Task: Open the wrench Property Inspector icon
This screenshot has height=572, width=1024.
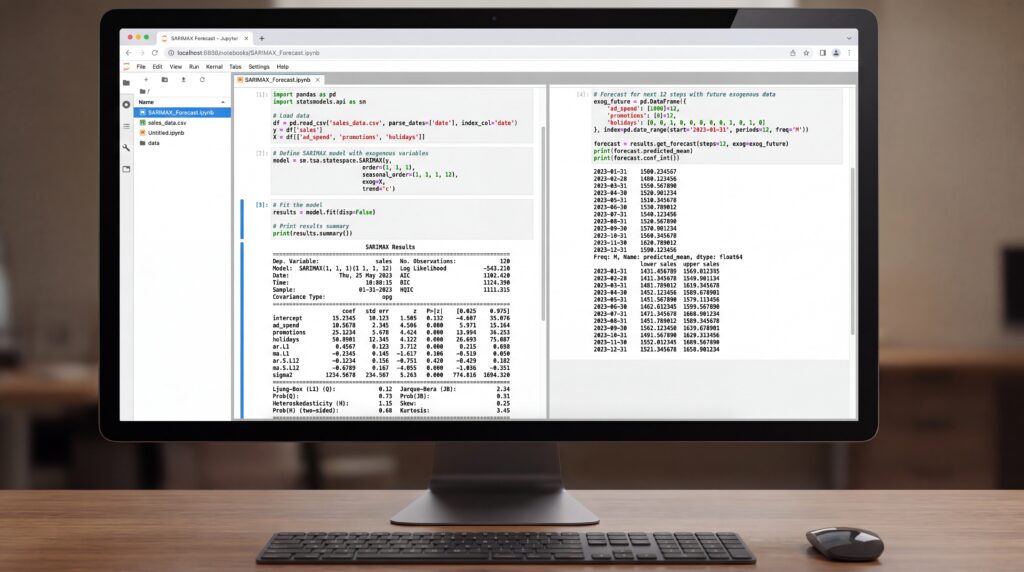Action: coord(126,148)
